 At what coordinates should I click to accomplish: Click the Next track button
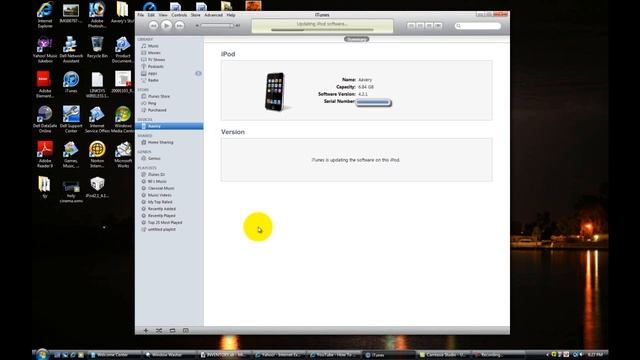click(x=179, y=25)
